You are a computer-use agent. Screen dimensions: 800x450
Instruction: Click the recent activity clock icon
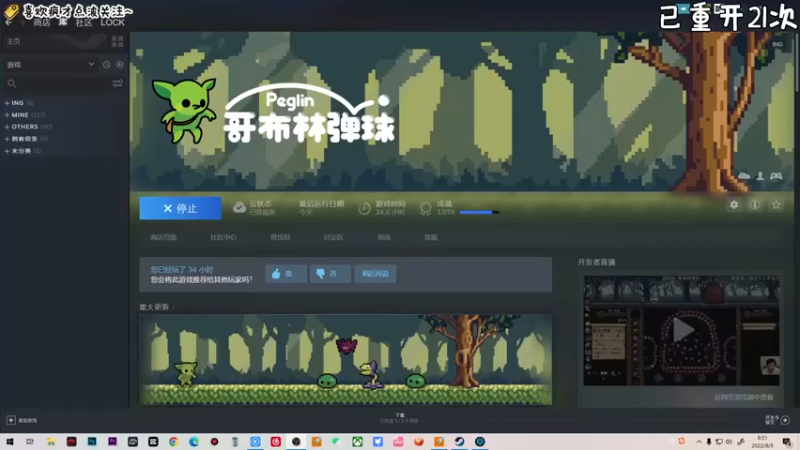point(107,65)
